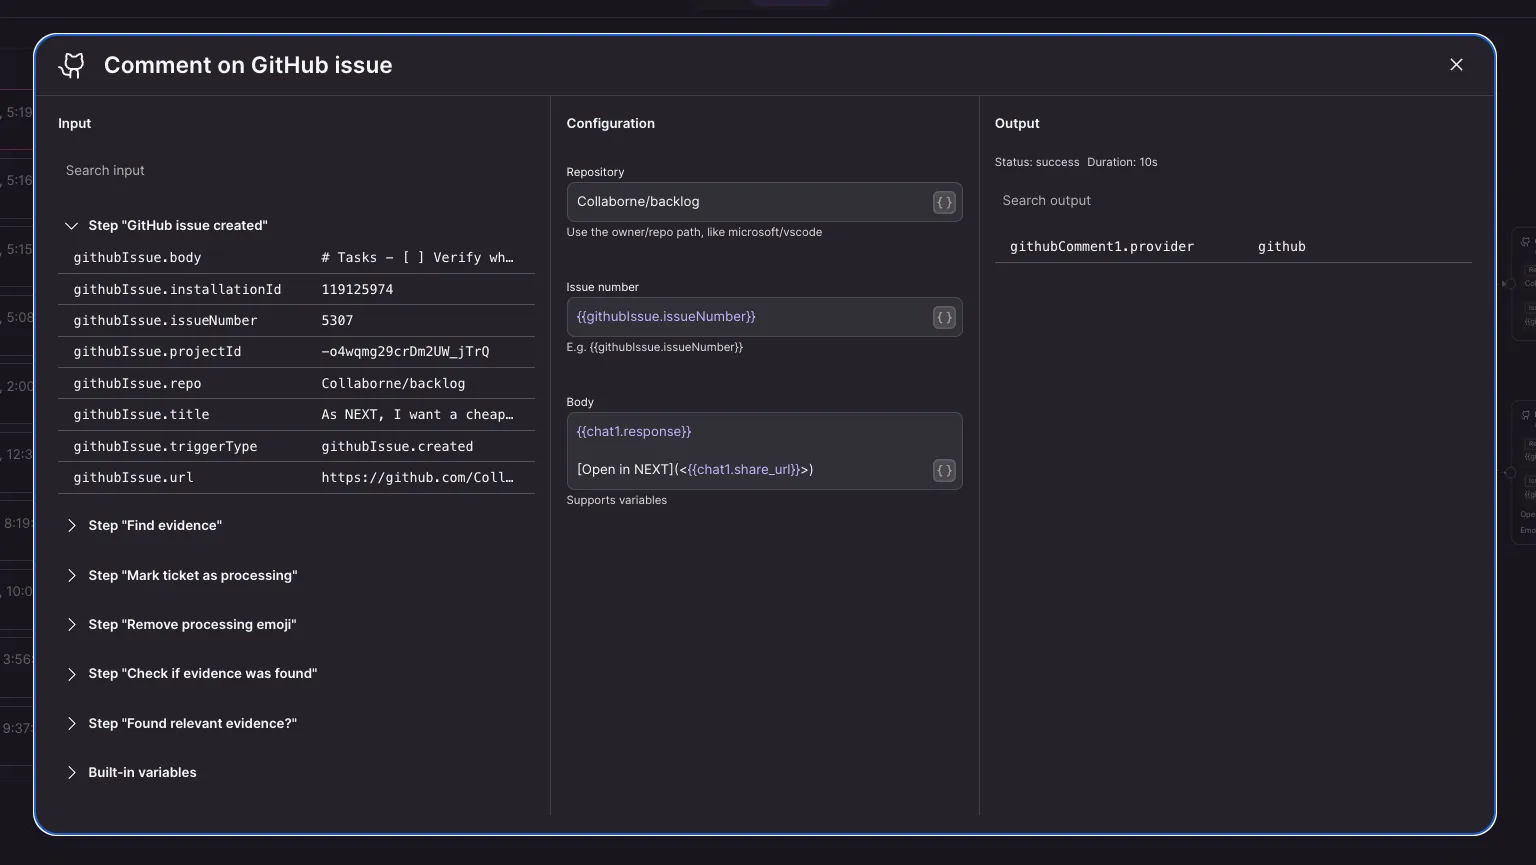The height and width of the screenshot is (865, 1536).
Task: Click the "Duration: 10s" text
Action: pyautogui.click(x=1122, y=162)
